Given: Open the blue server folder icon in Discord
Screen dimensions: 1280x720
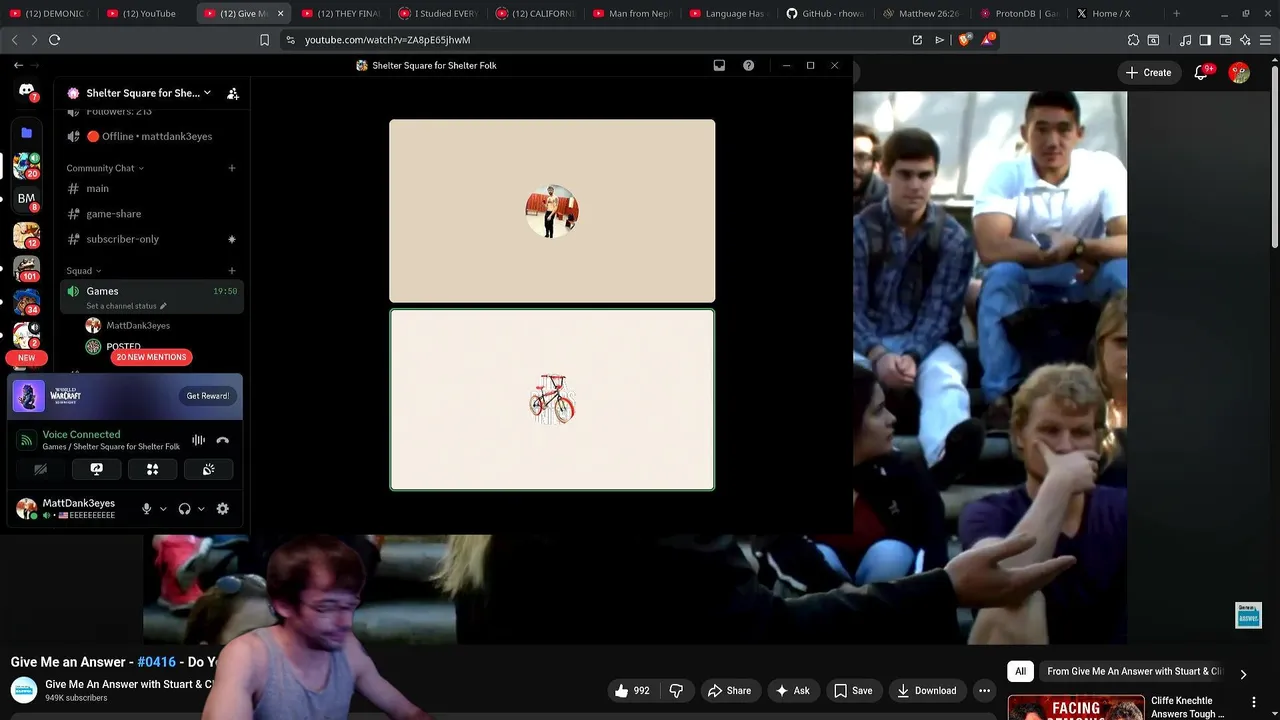Looking at the screenshot, I should coord(27,132).
